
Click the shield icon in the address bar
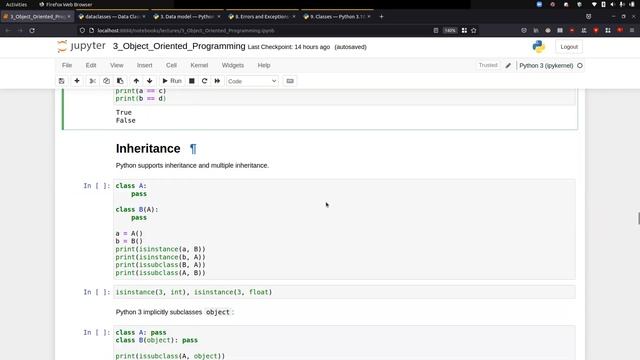coord(82,31)
